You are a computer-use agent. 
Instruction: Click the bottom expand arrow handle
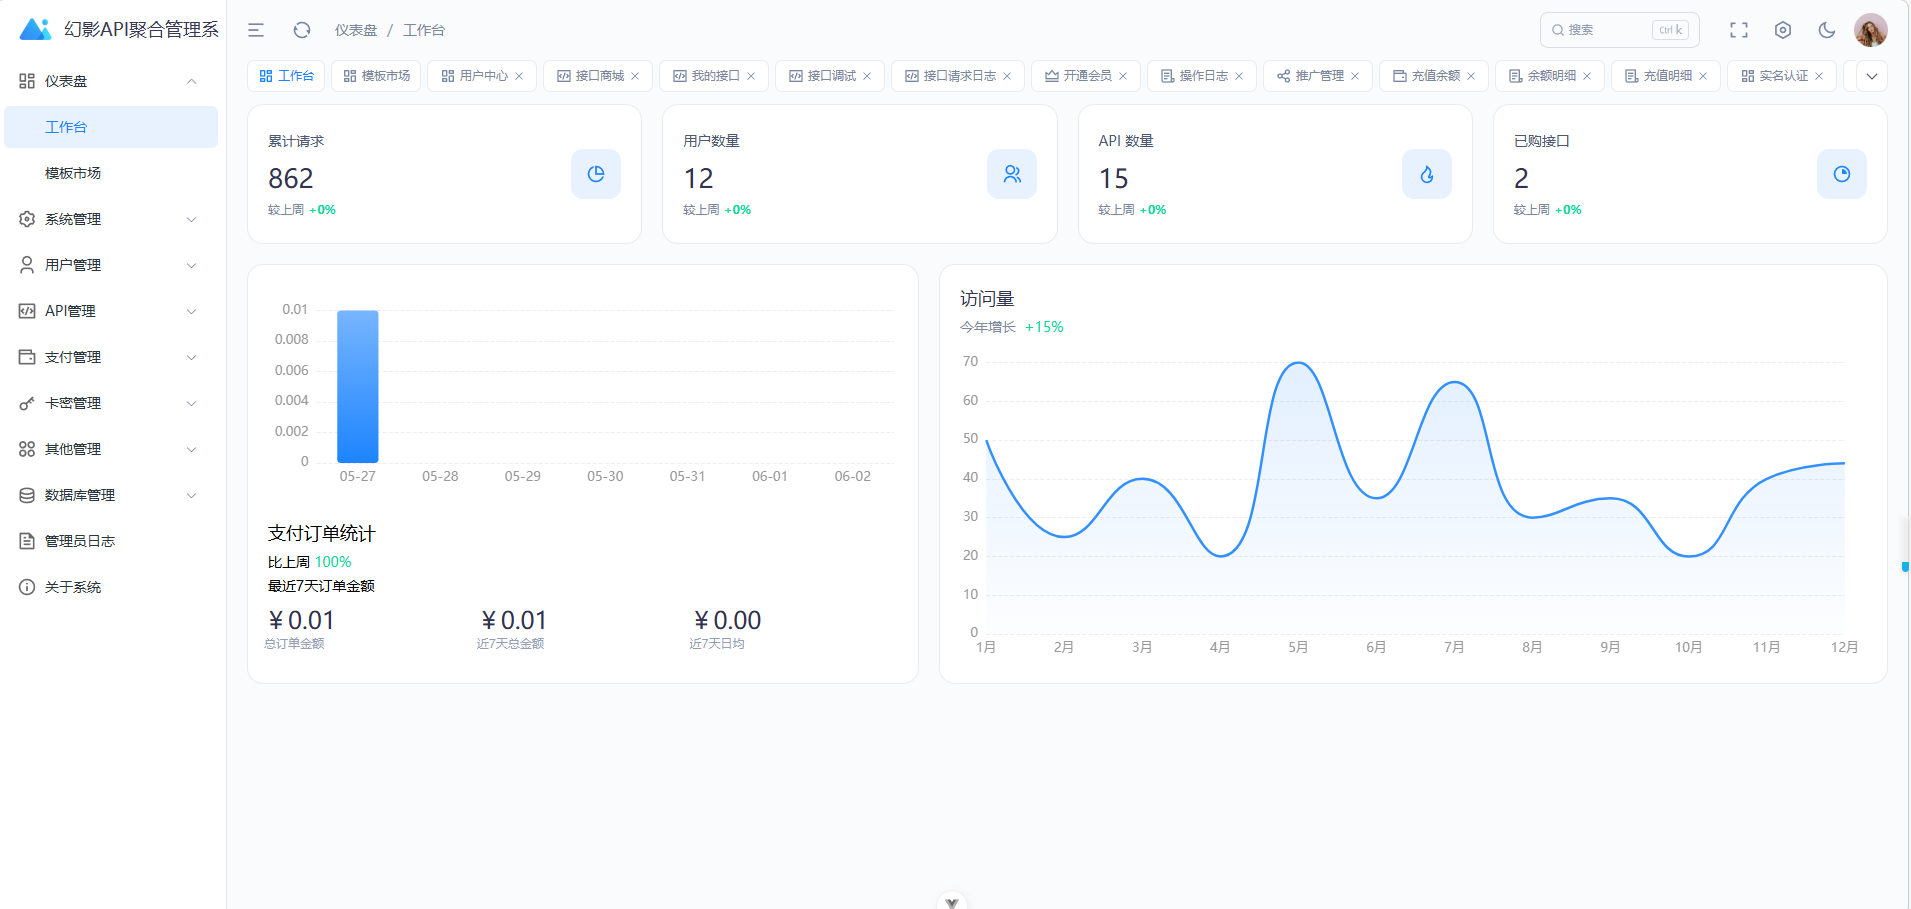tap(952, 901)
